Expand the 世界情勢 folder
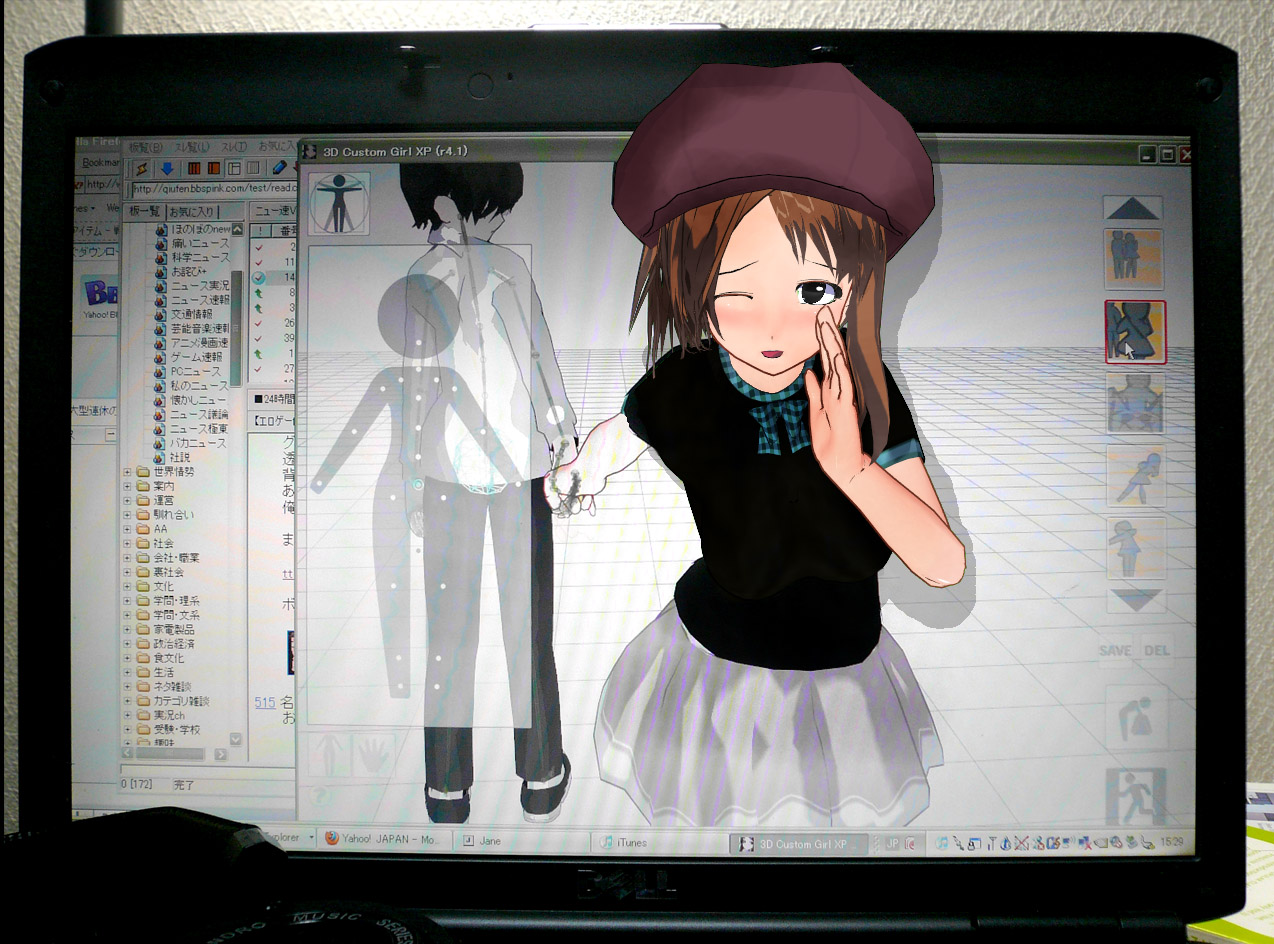 tap(128, 472)
